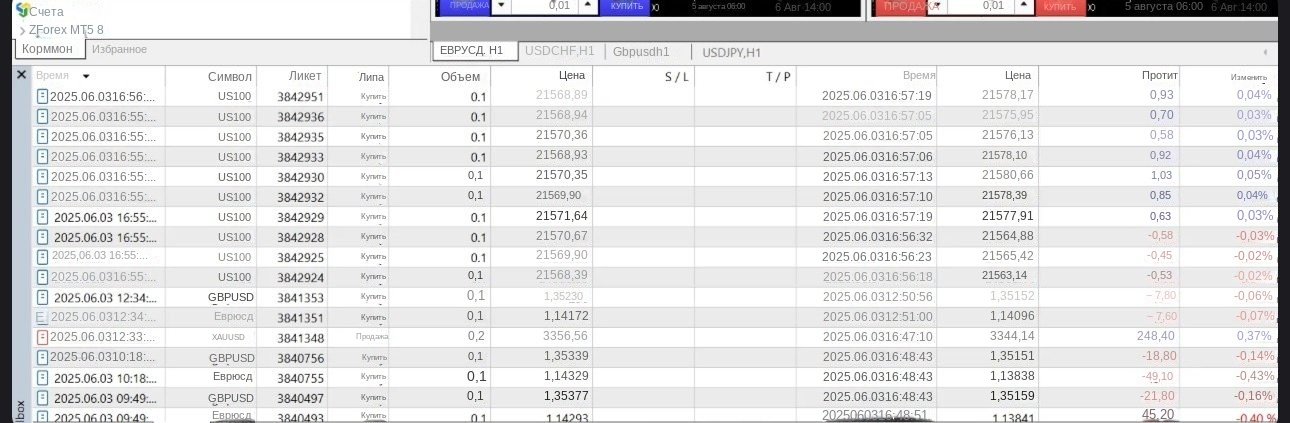Click price value 1,14172

click(566, 316)
